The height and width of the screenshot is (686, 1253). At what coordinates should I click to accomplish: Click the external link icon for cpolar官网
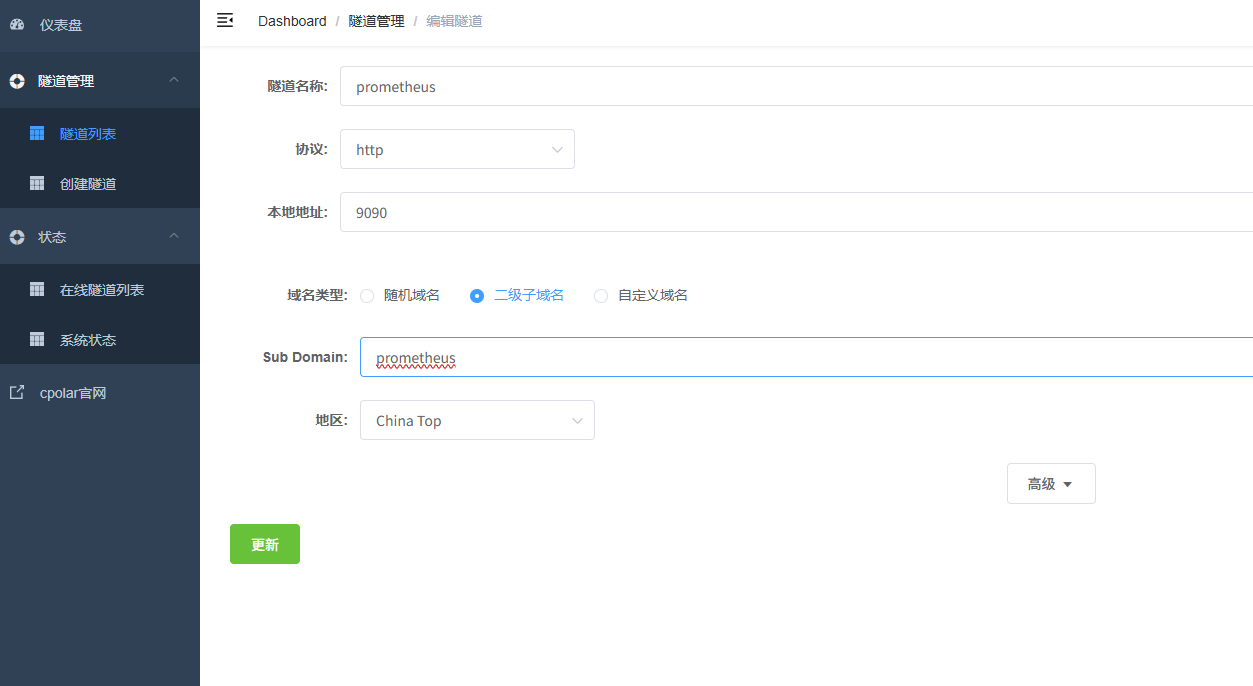[x=17, y=393]
